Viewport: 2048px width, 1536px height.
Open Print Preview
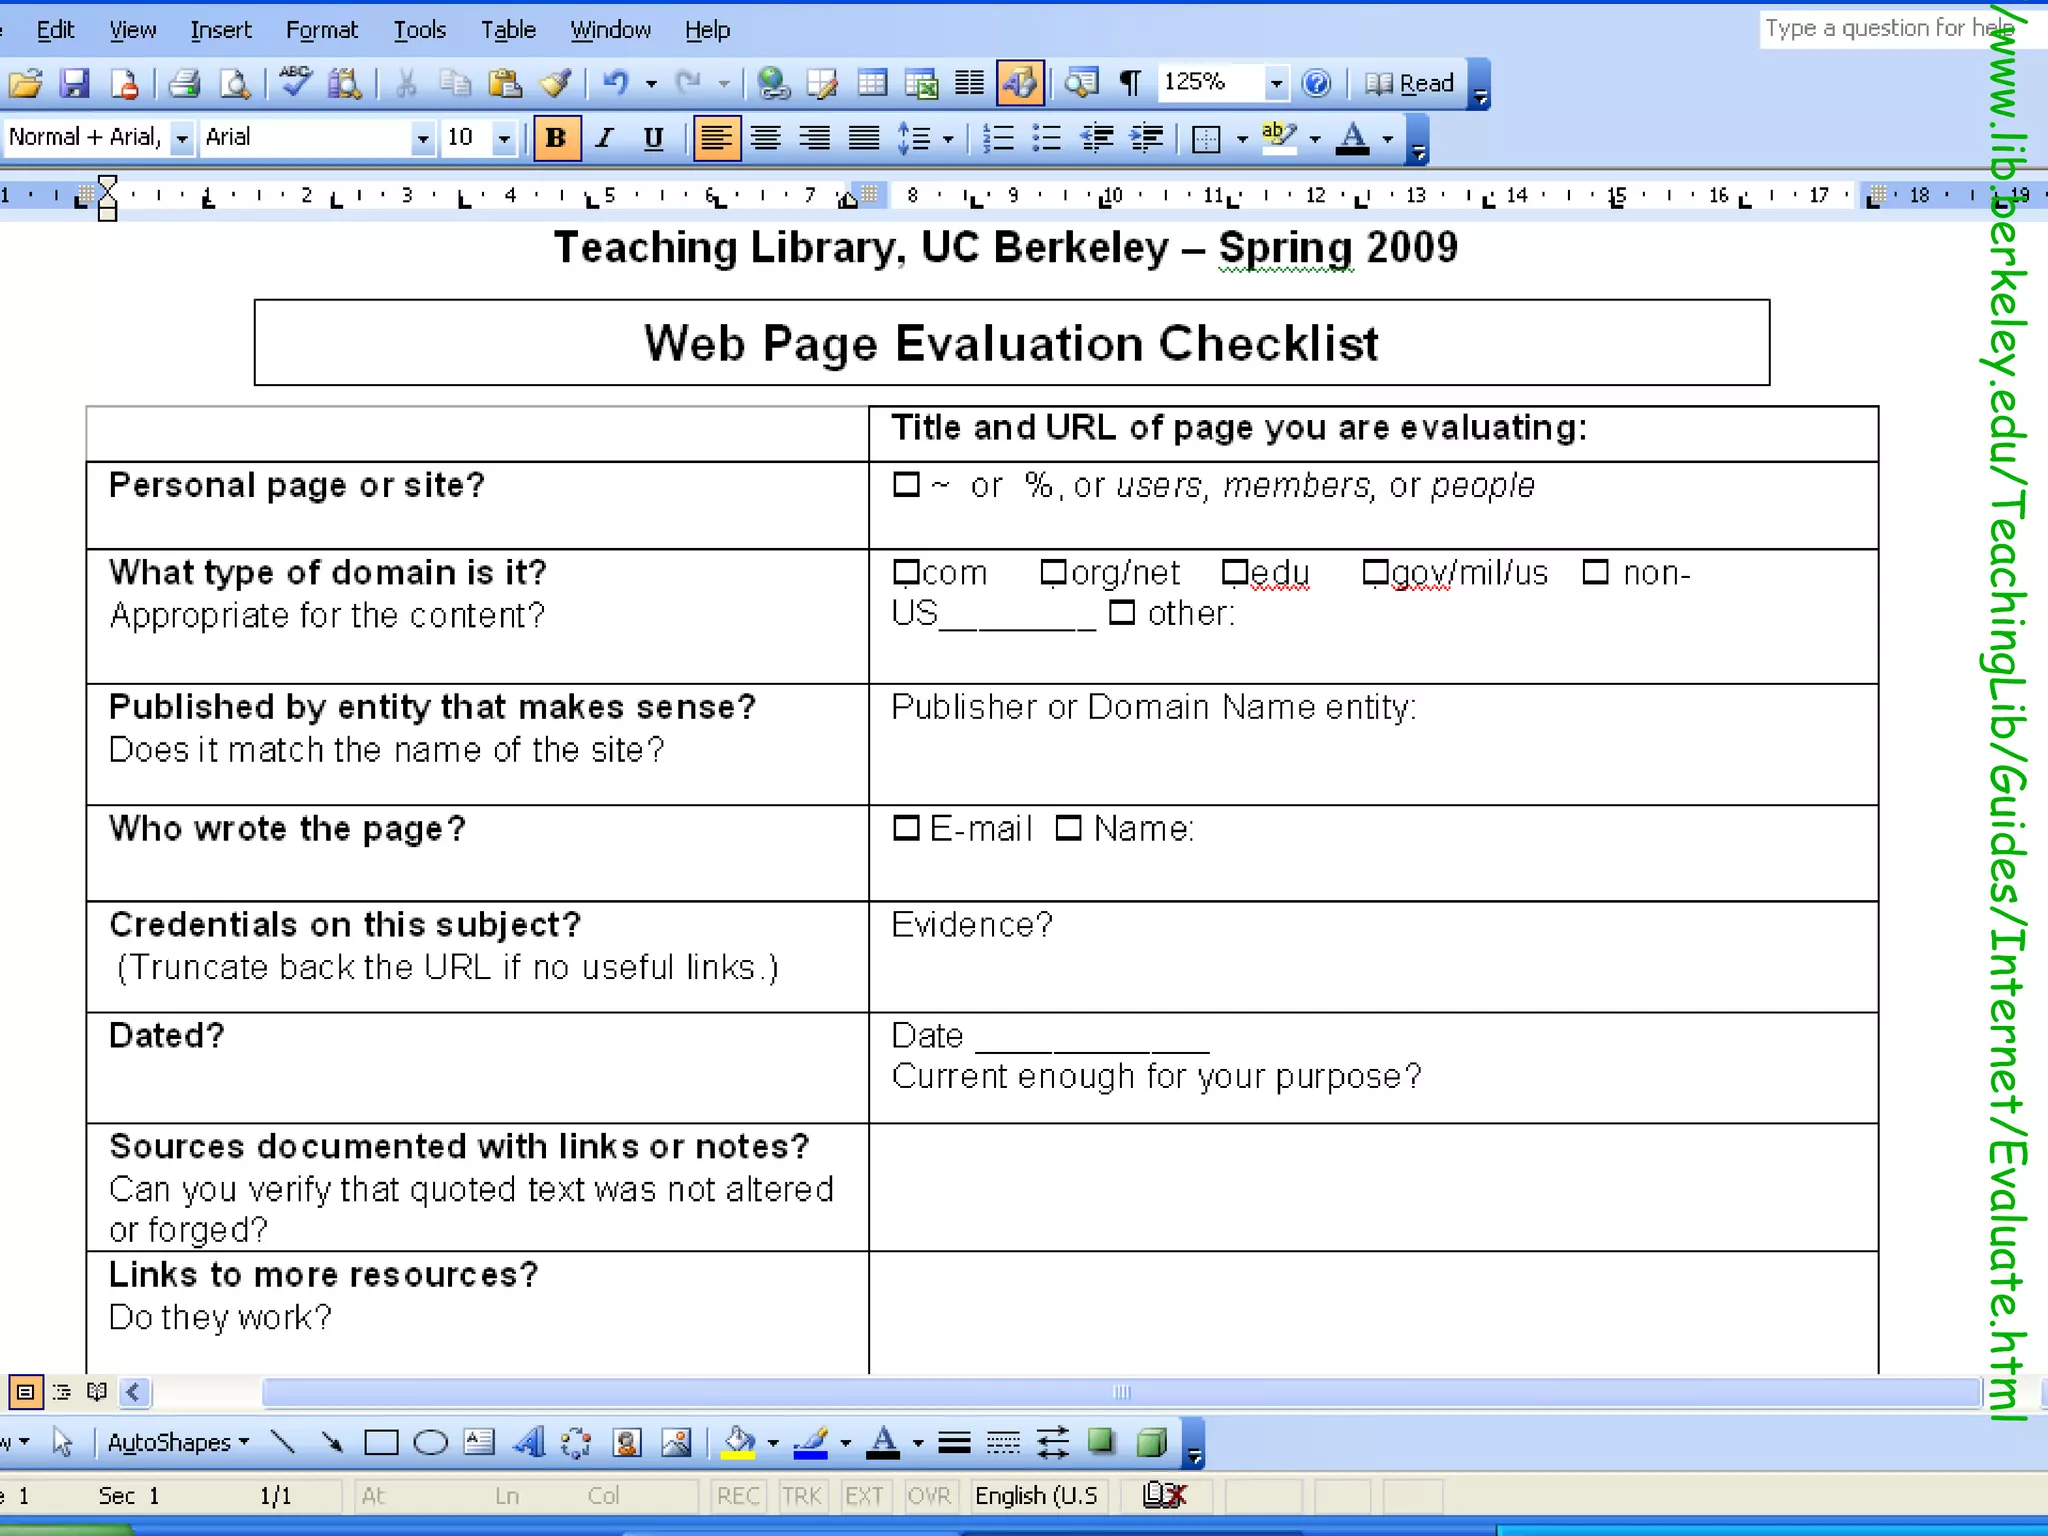235,83
